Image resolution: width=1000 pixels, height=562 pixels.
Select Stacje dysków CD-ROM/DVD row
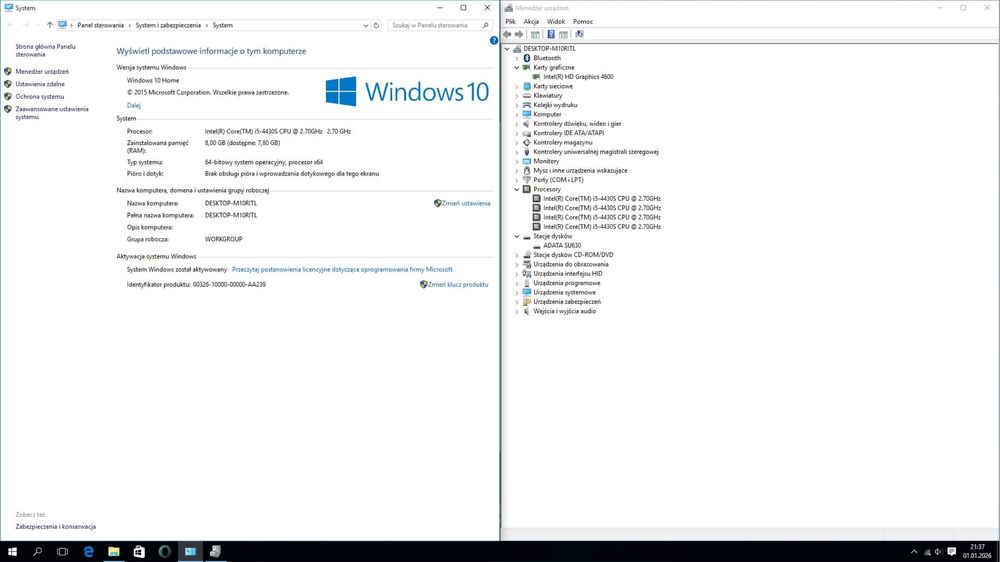573,255
